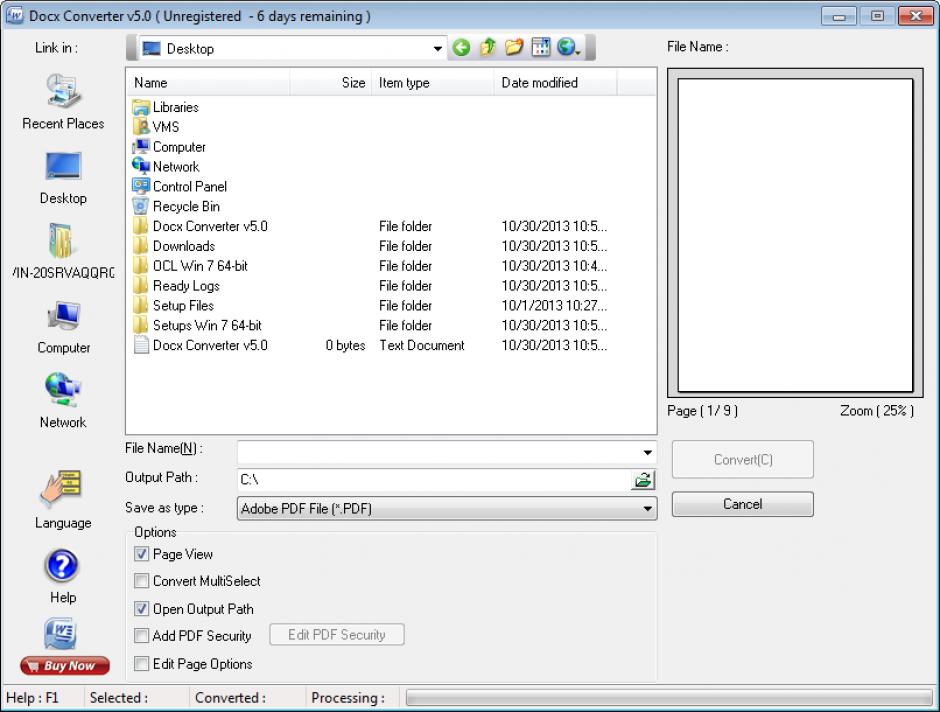
Task: Click the document preview pane
Action: [795, 235]
